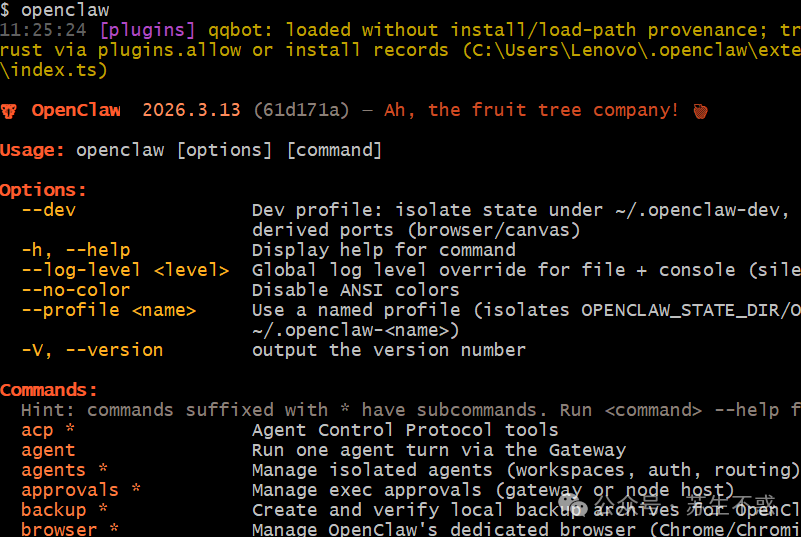This screenshot has height=537, width=801.
Task: Click the 'approvals *' command
Action: (x=81, y=490)
